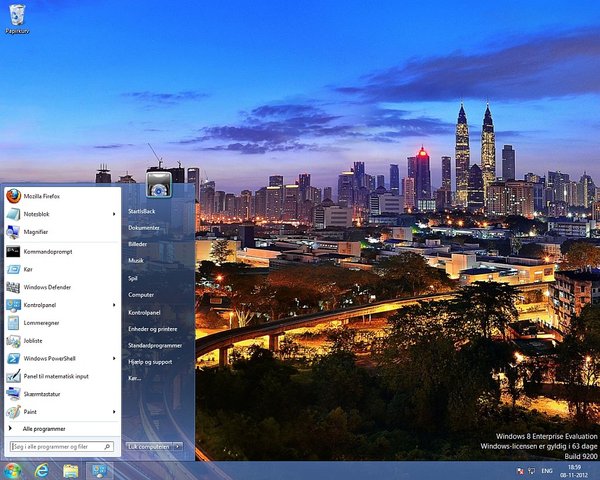Screen dimensions: 600x480
Task: Expand the Paint jump list arrow
Action: tap(115, 411)
